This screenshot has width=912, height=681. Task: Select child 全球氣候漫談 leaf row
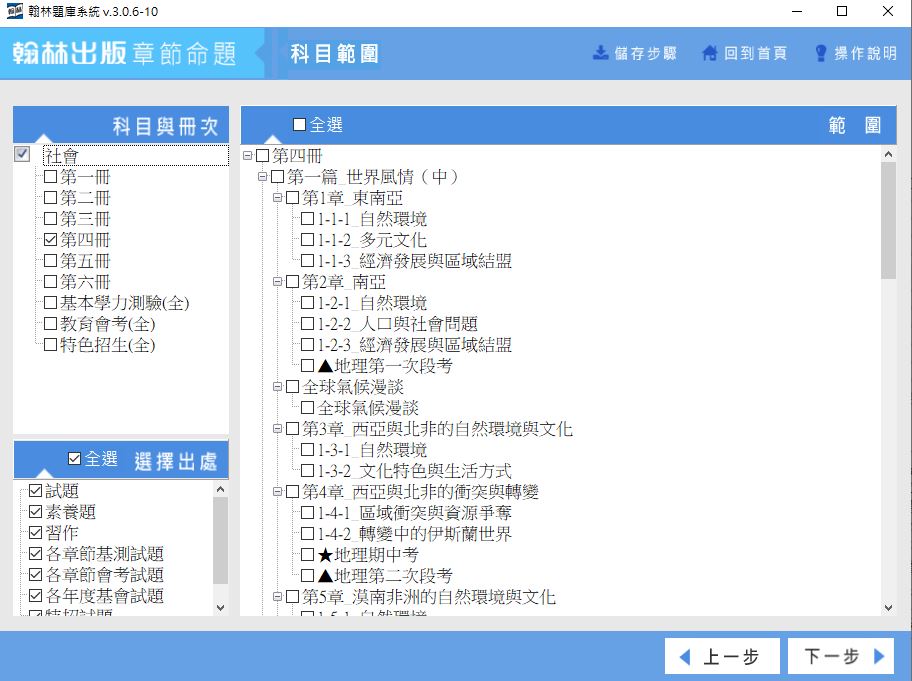368,407
